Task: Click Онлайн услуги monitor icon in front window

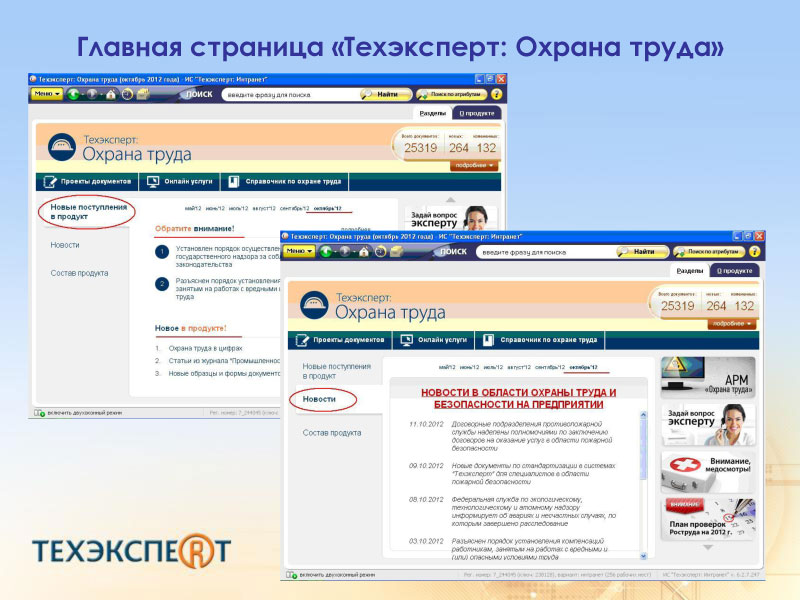Action: (407, 340)
